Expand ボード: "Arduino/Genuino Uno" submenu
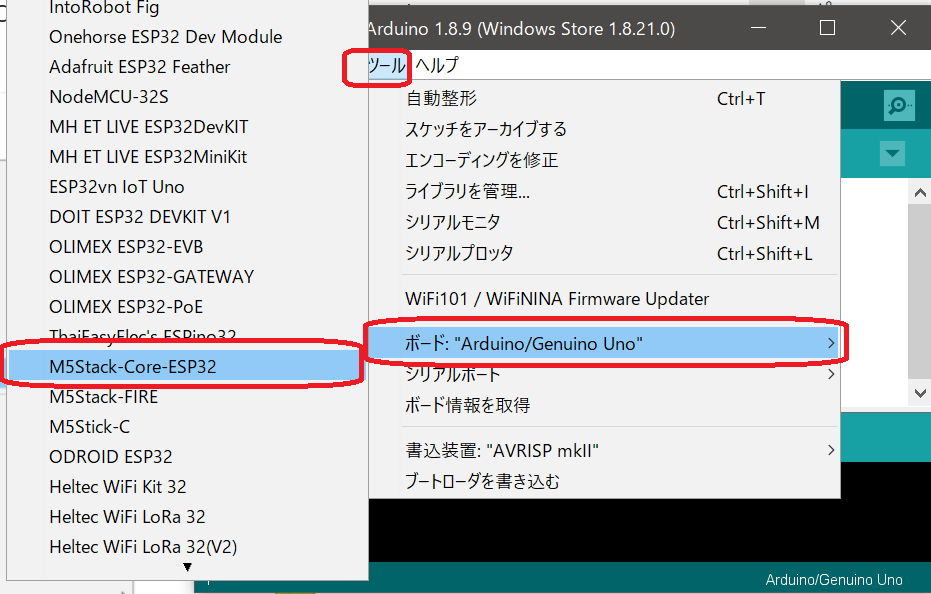 point(604,343)
